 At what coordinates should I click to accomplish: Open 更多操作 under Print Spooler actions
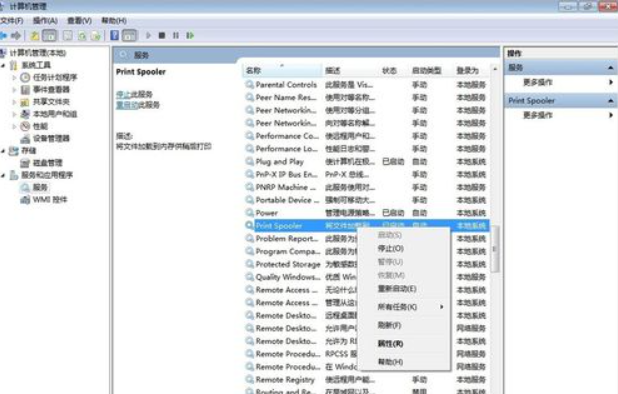tap(538, 115)
